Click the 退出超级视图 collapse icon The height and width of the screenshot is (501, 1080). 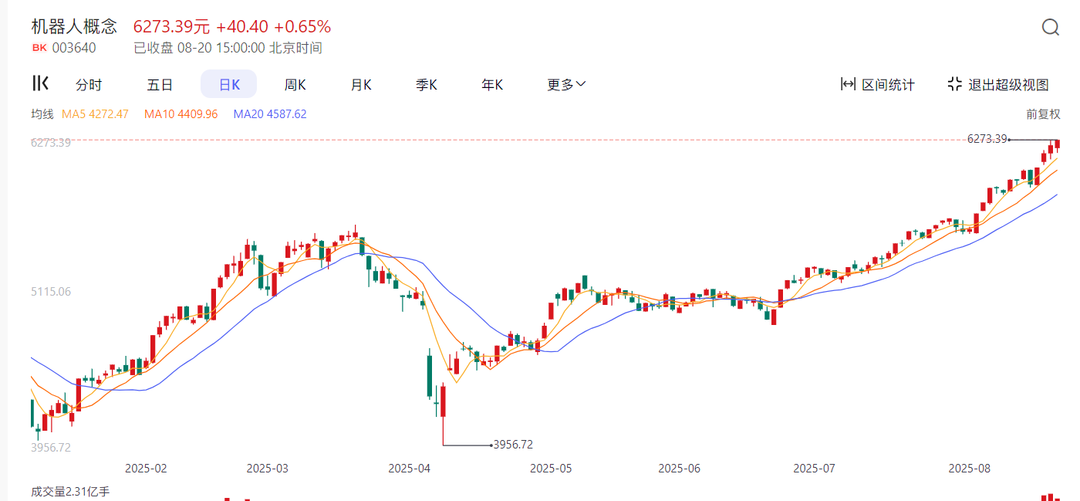point(955,85)
